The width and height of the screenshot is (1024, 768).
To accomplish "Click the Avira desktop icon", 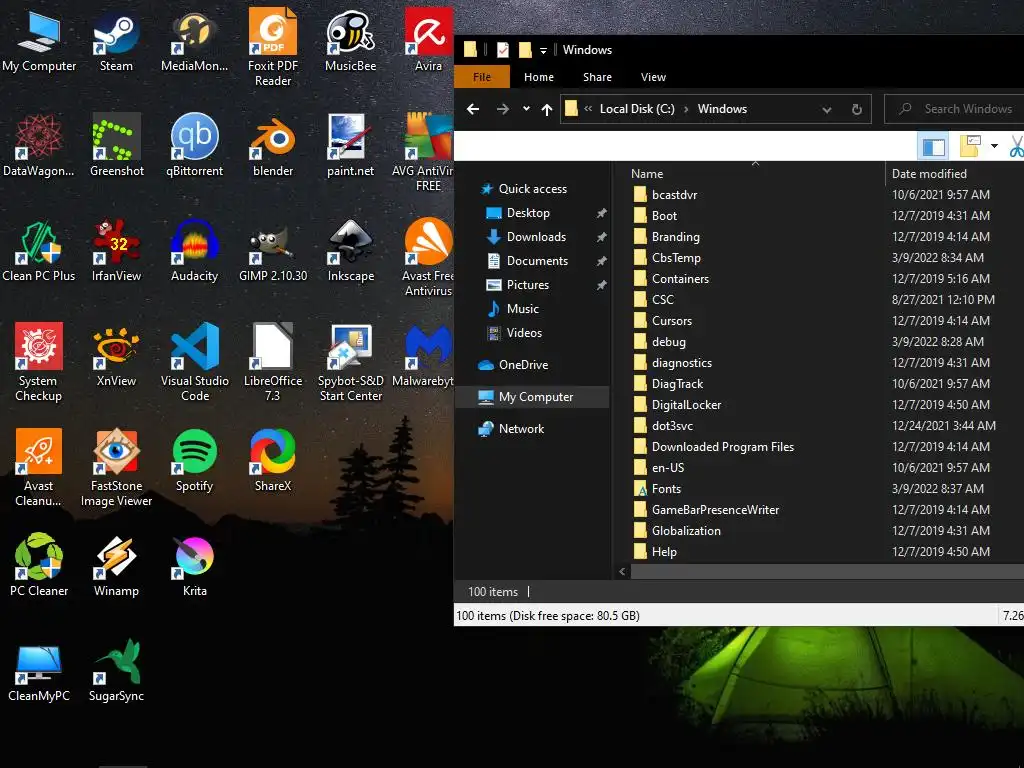I will pos(428,40).
